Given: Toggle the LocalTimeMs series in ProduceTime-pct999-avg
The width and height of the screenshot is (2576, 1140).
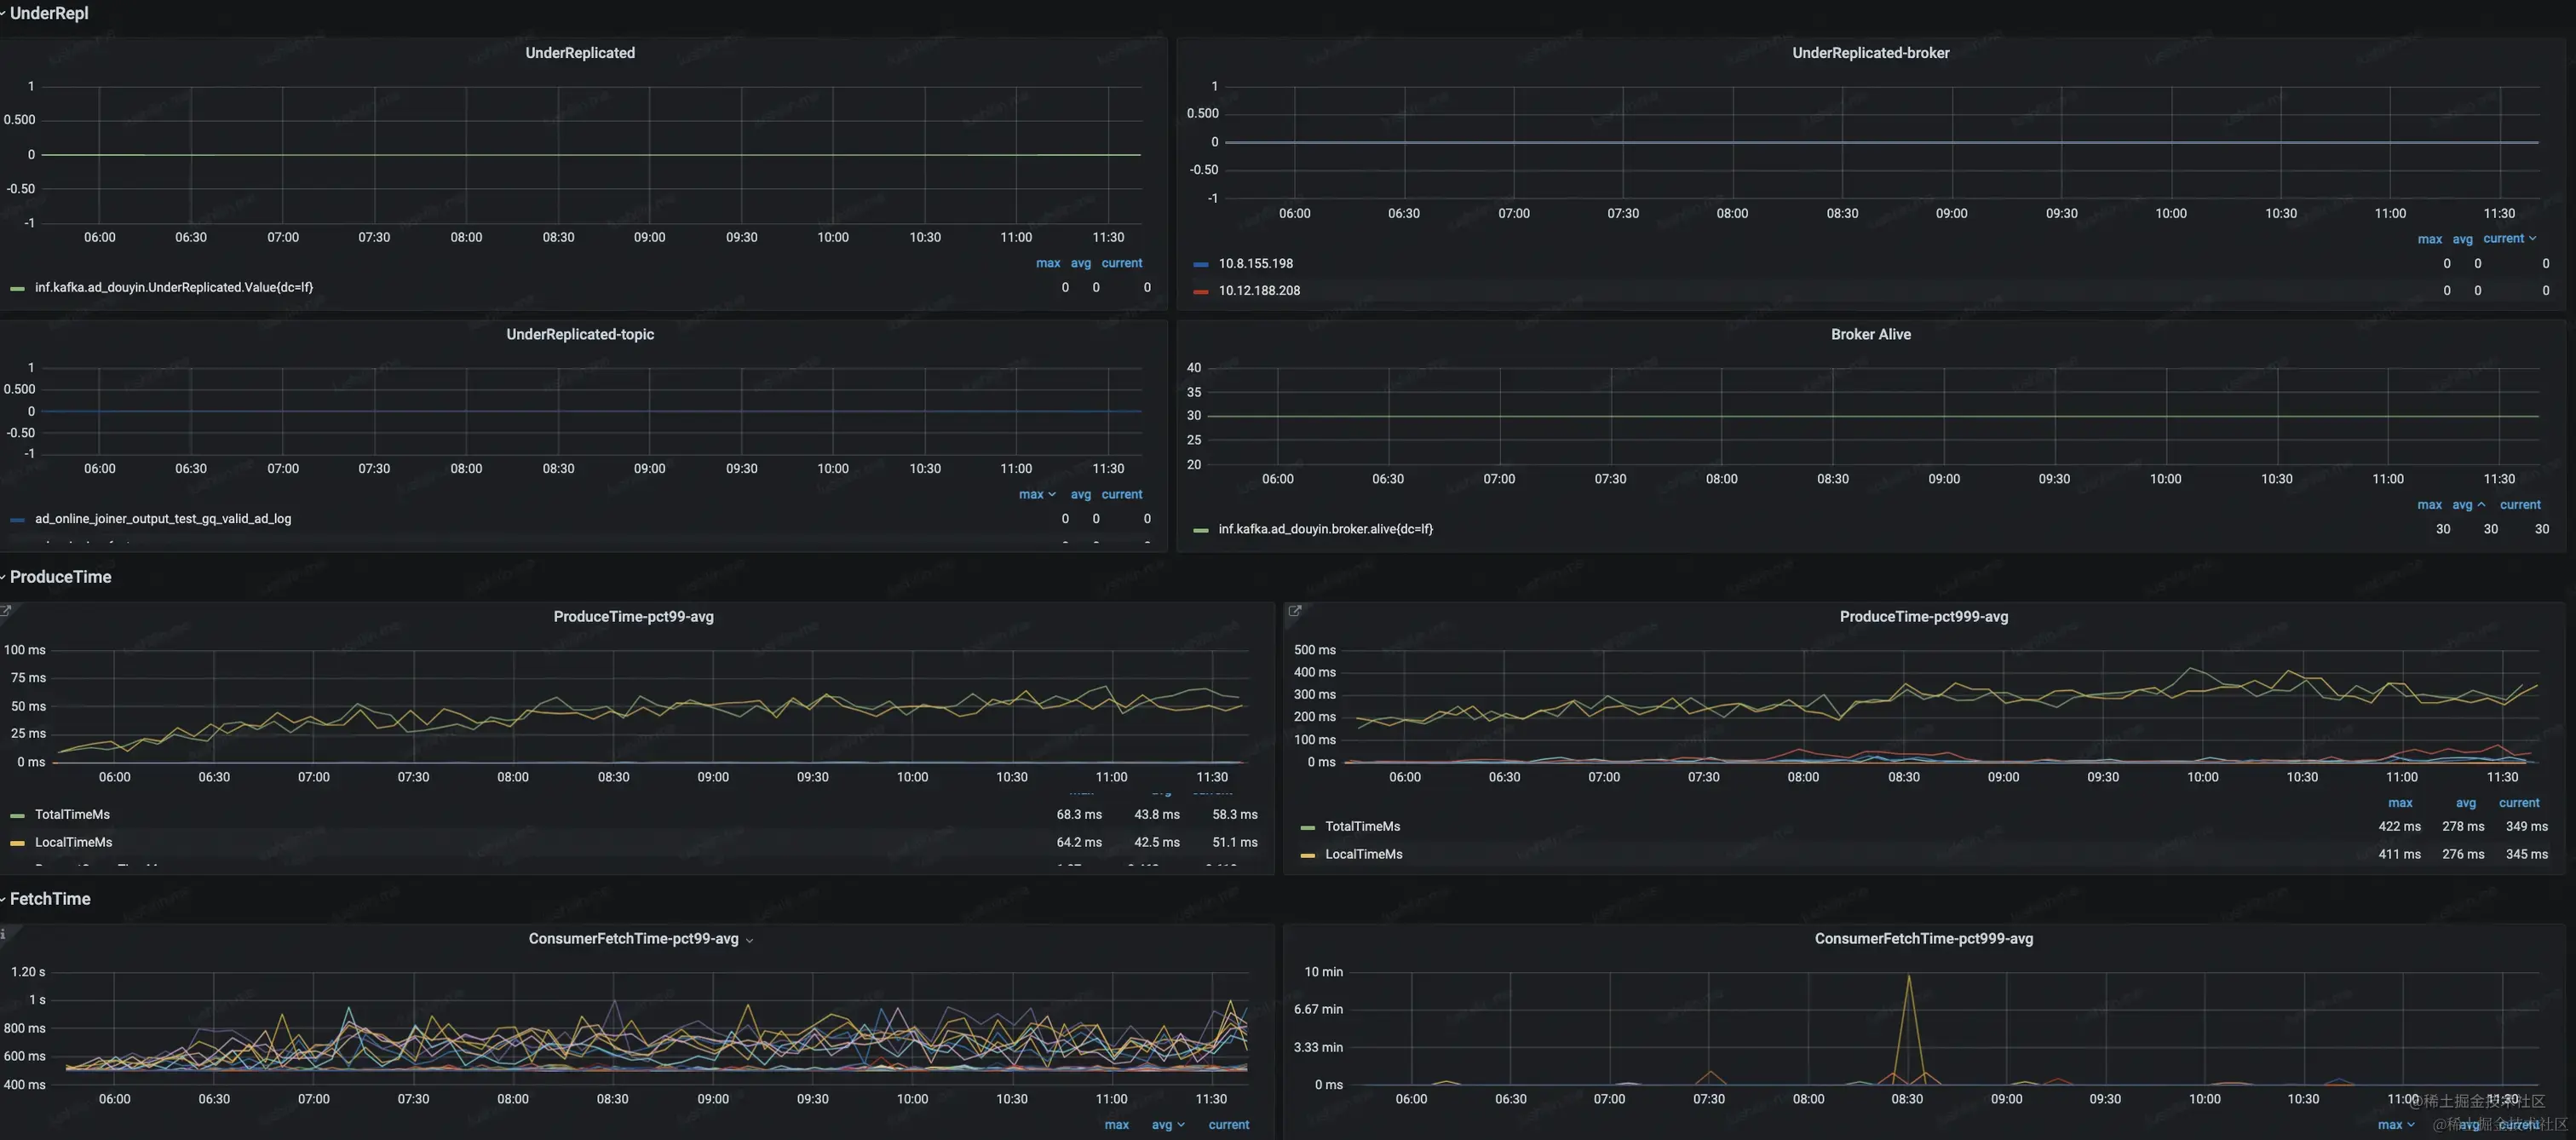Looking at the screenshot, I should tap(1363, 854).
